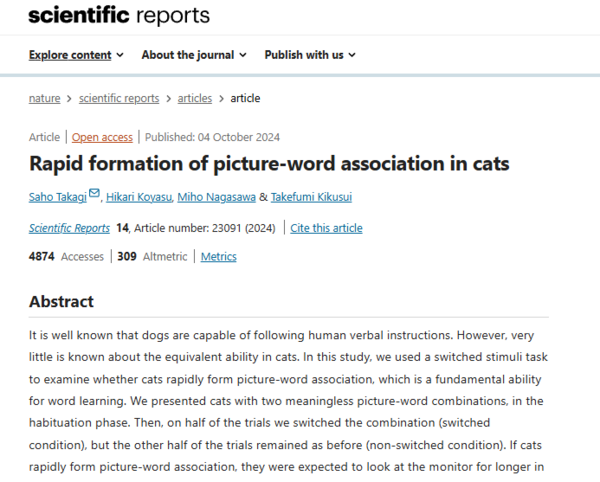Click the Open access link
This screenshot has height=482, width=600.
[104, 137]
